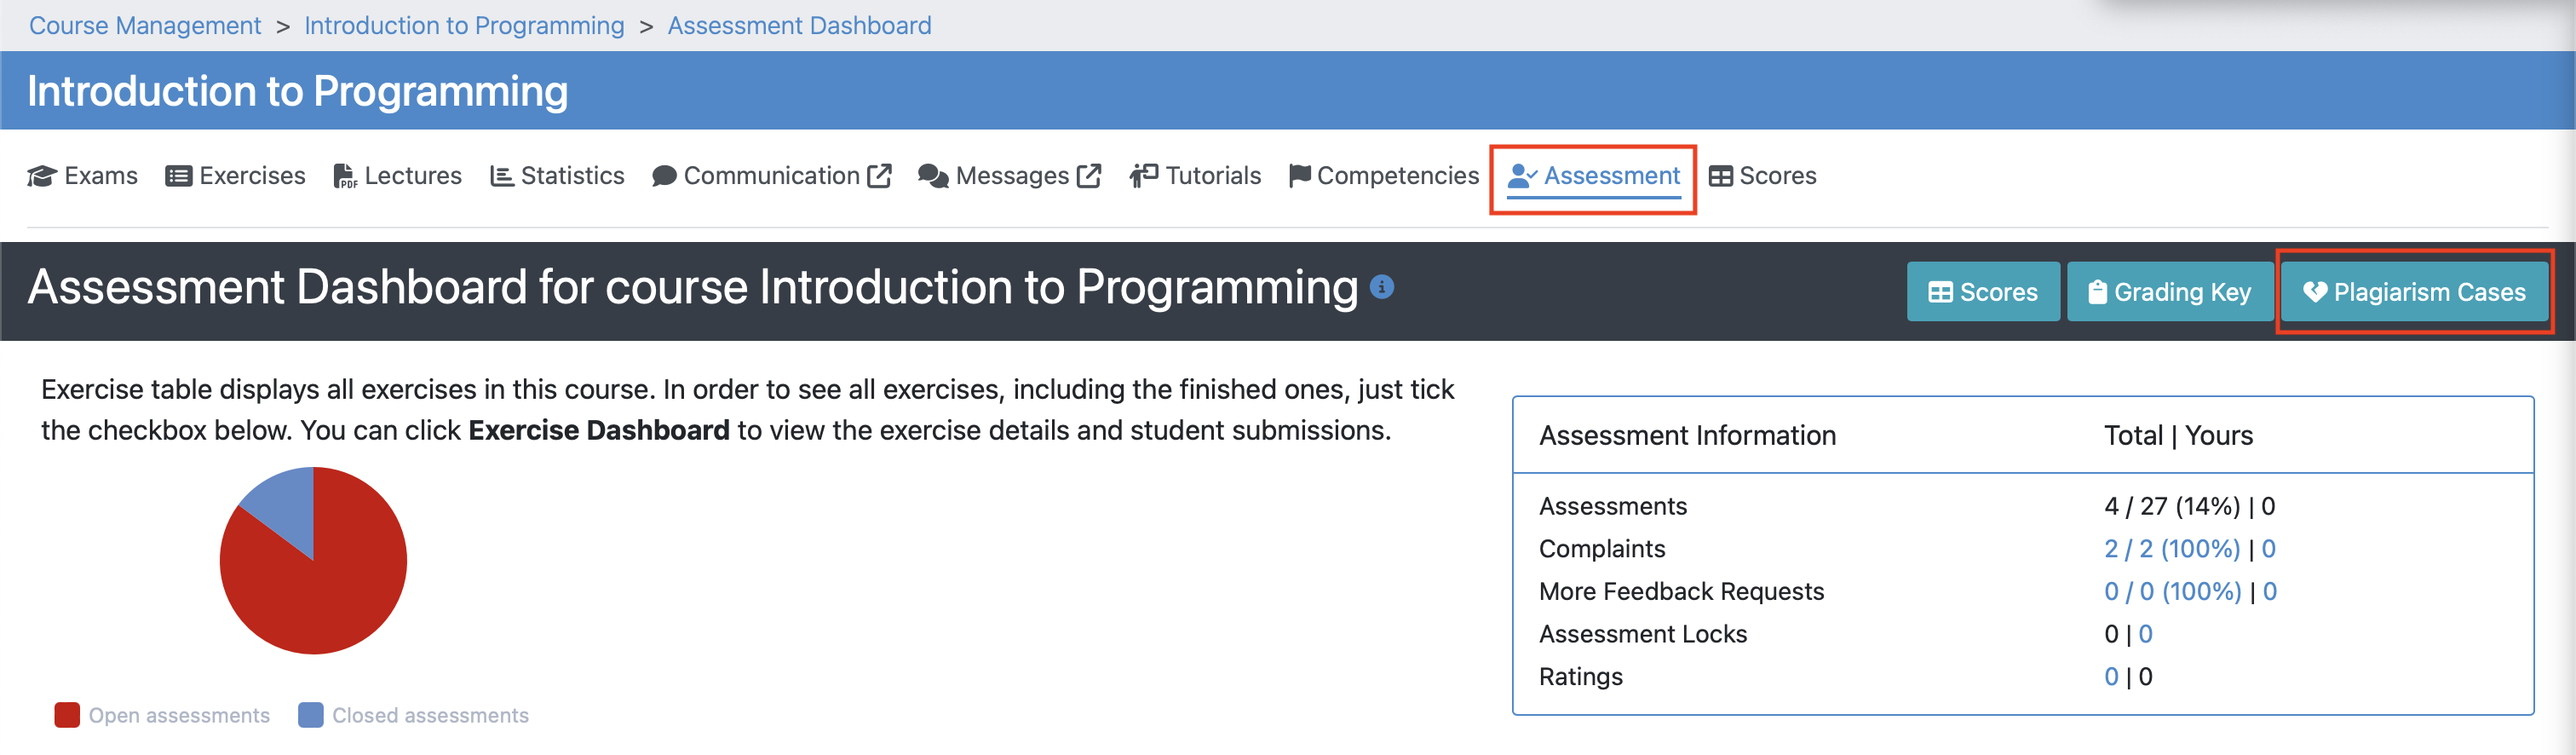Switch to the Assessment tab
Screen dimensions: 2576x755
pos(1594,176)
